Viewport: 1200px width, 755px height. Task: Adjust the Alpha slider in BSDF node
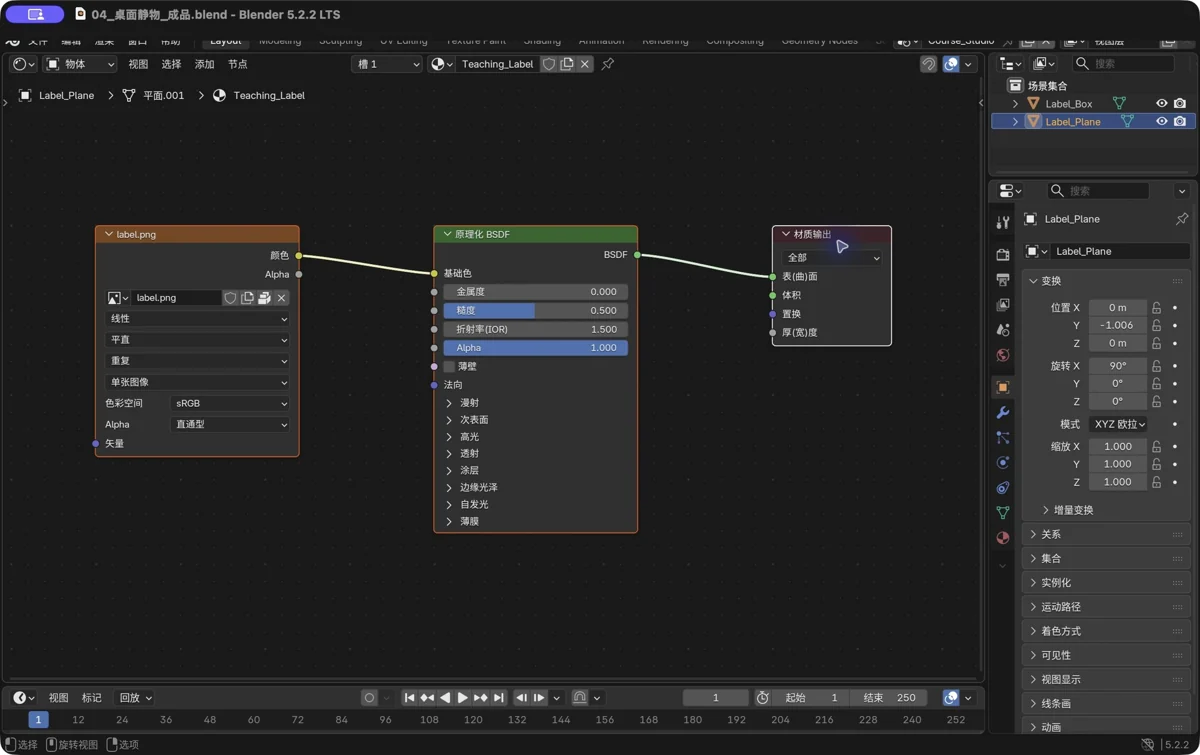click(536, 348)
